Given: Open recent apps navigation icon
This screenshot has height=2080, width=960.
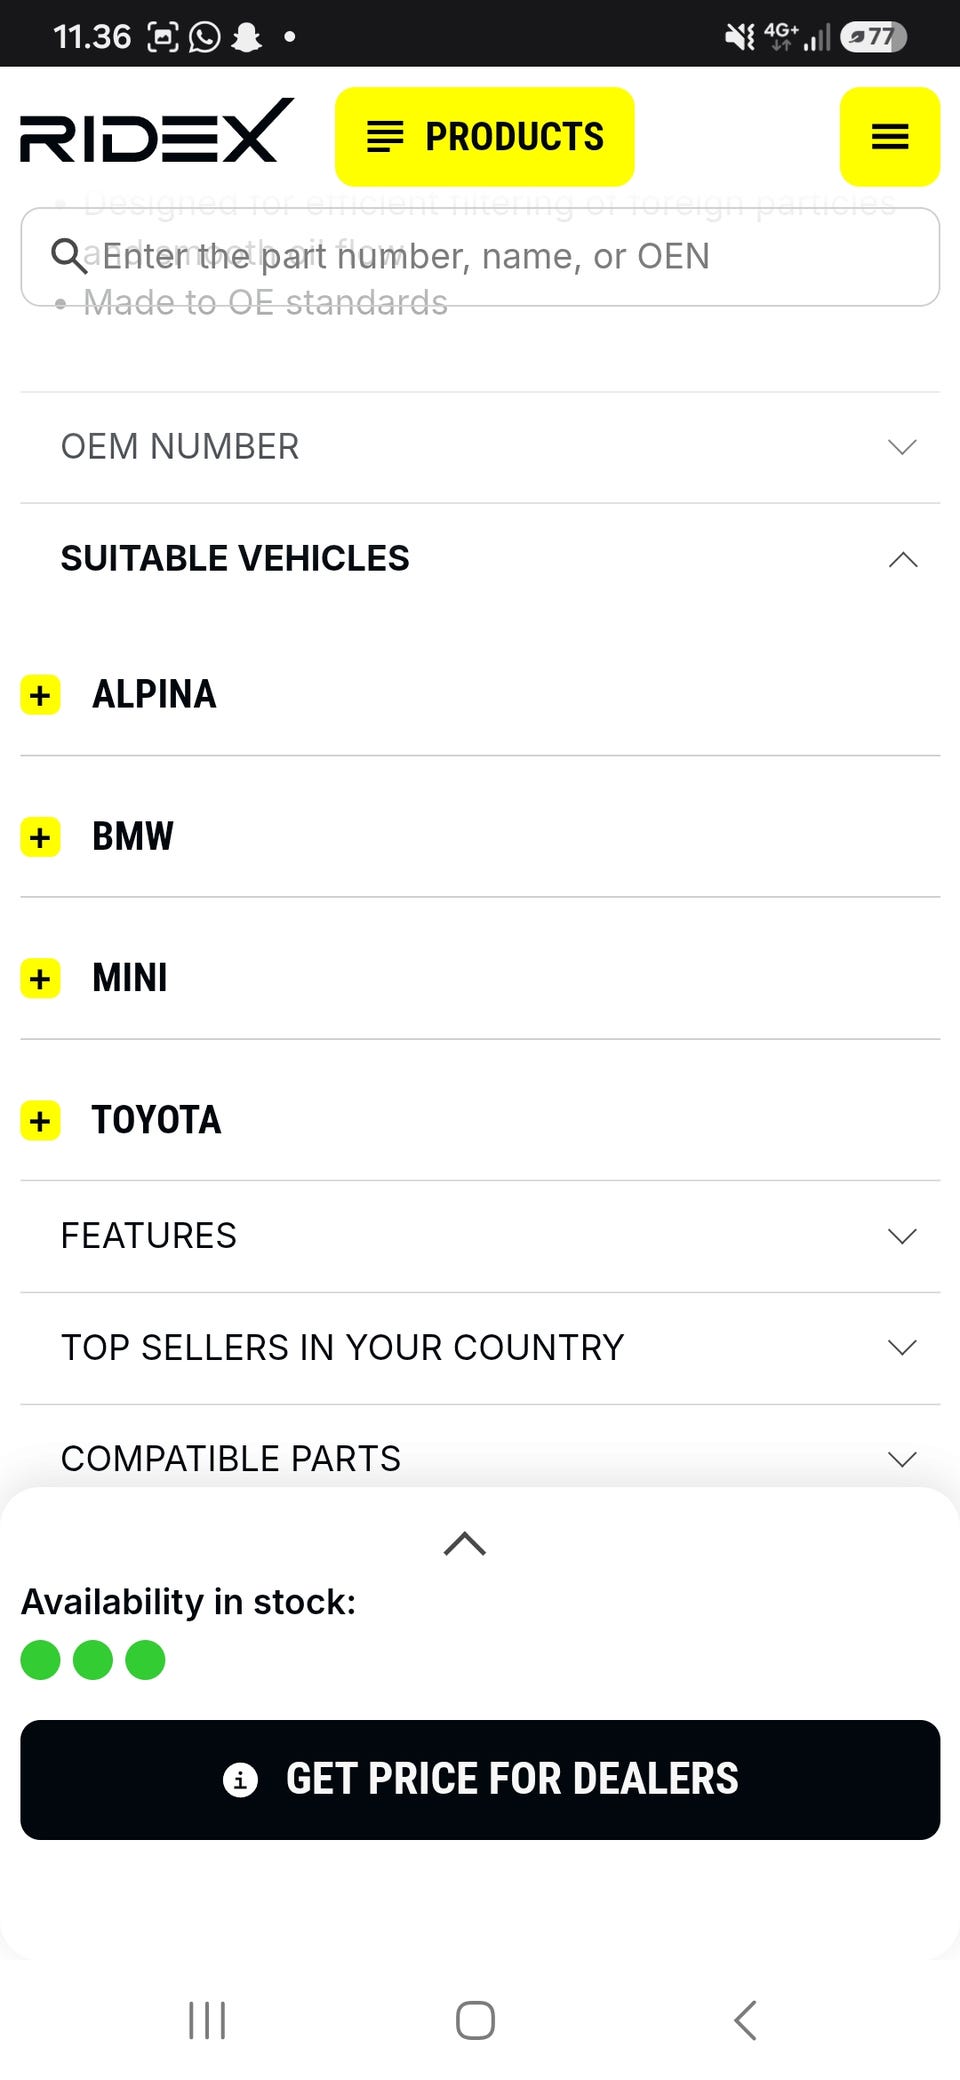Looking at the screenshot, I should 207,2020.
